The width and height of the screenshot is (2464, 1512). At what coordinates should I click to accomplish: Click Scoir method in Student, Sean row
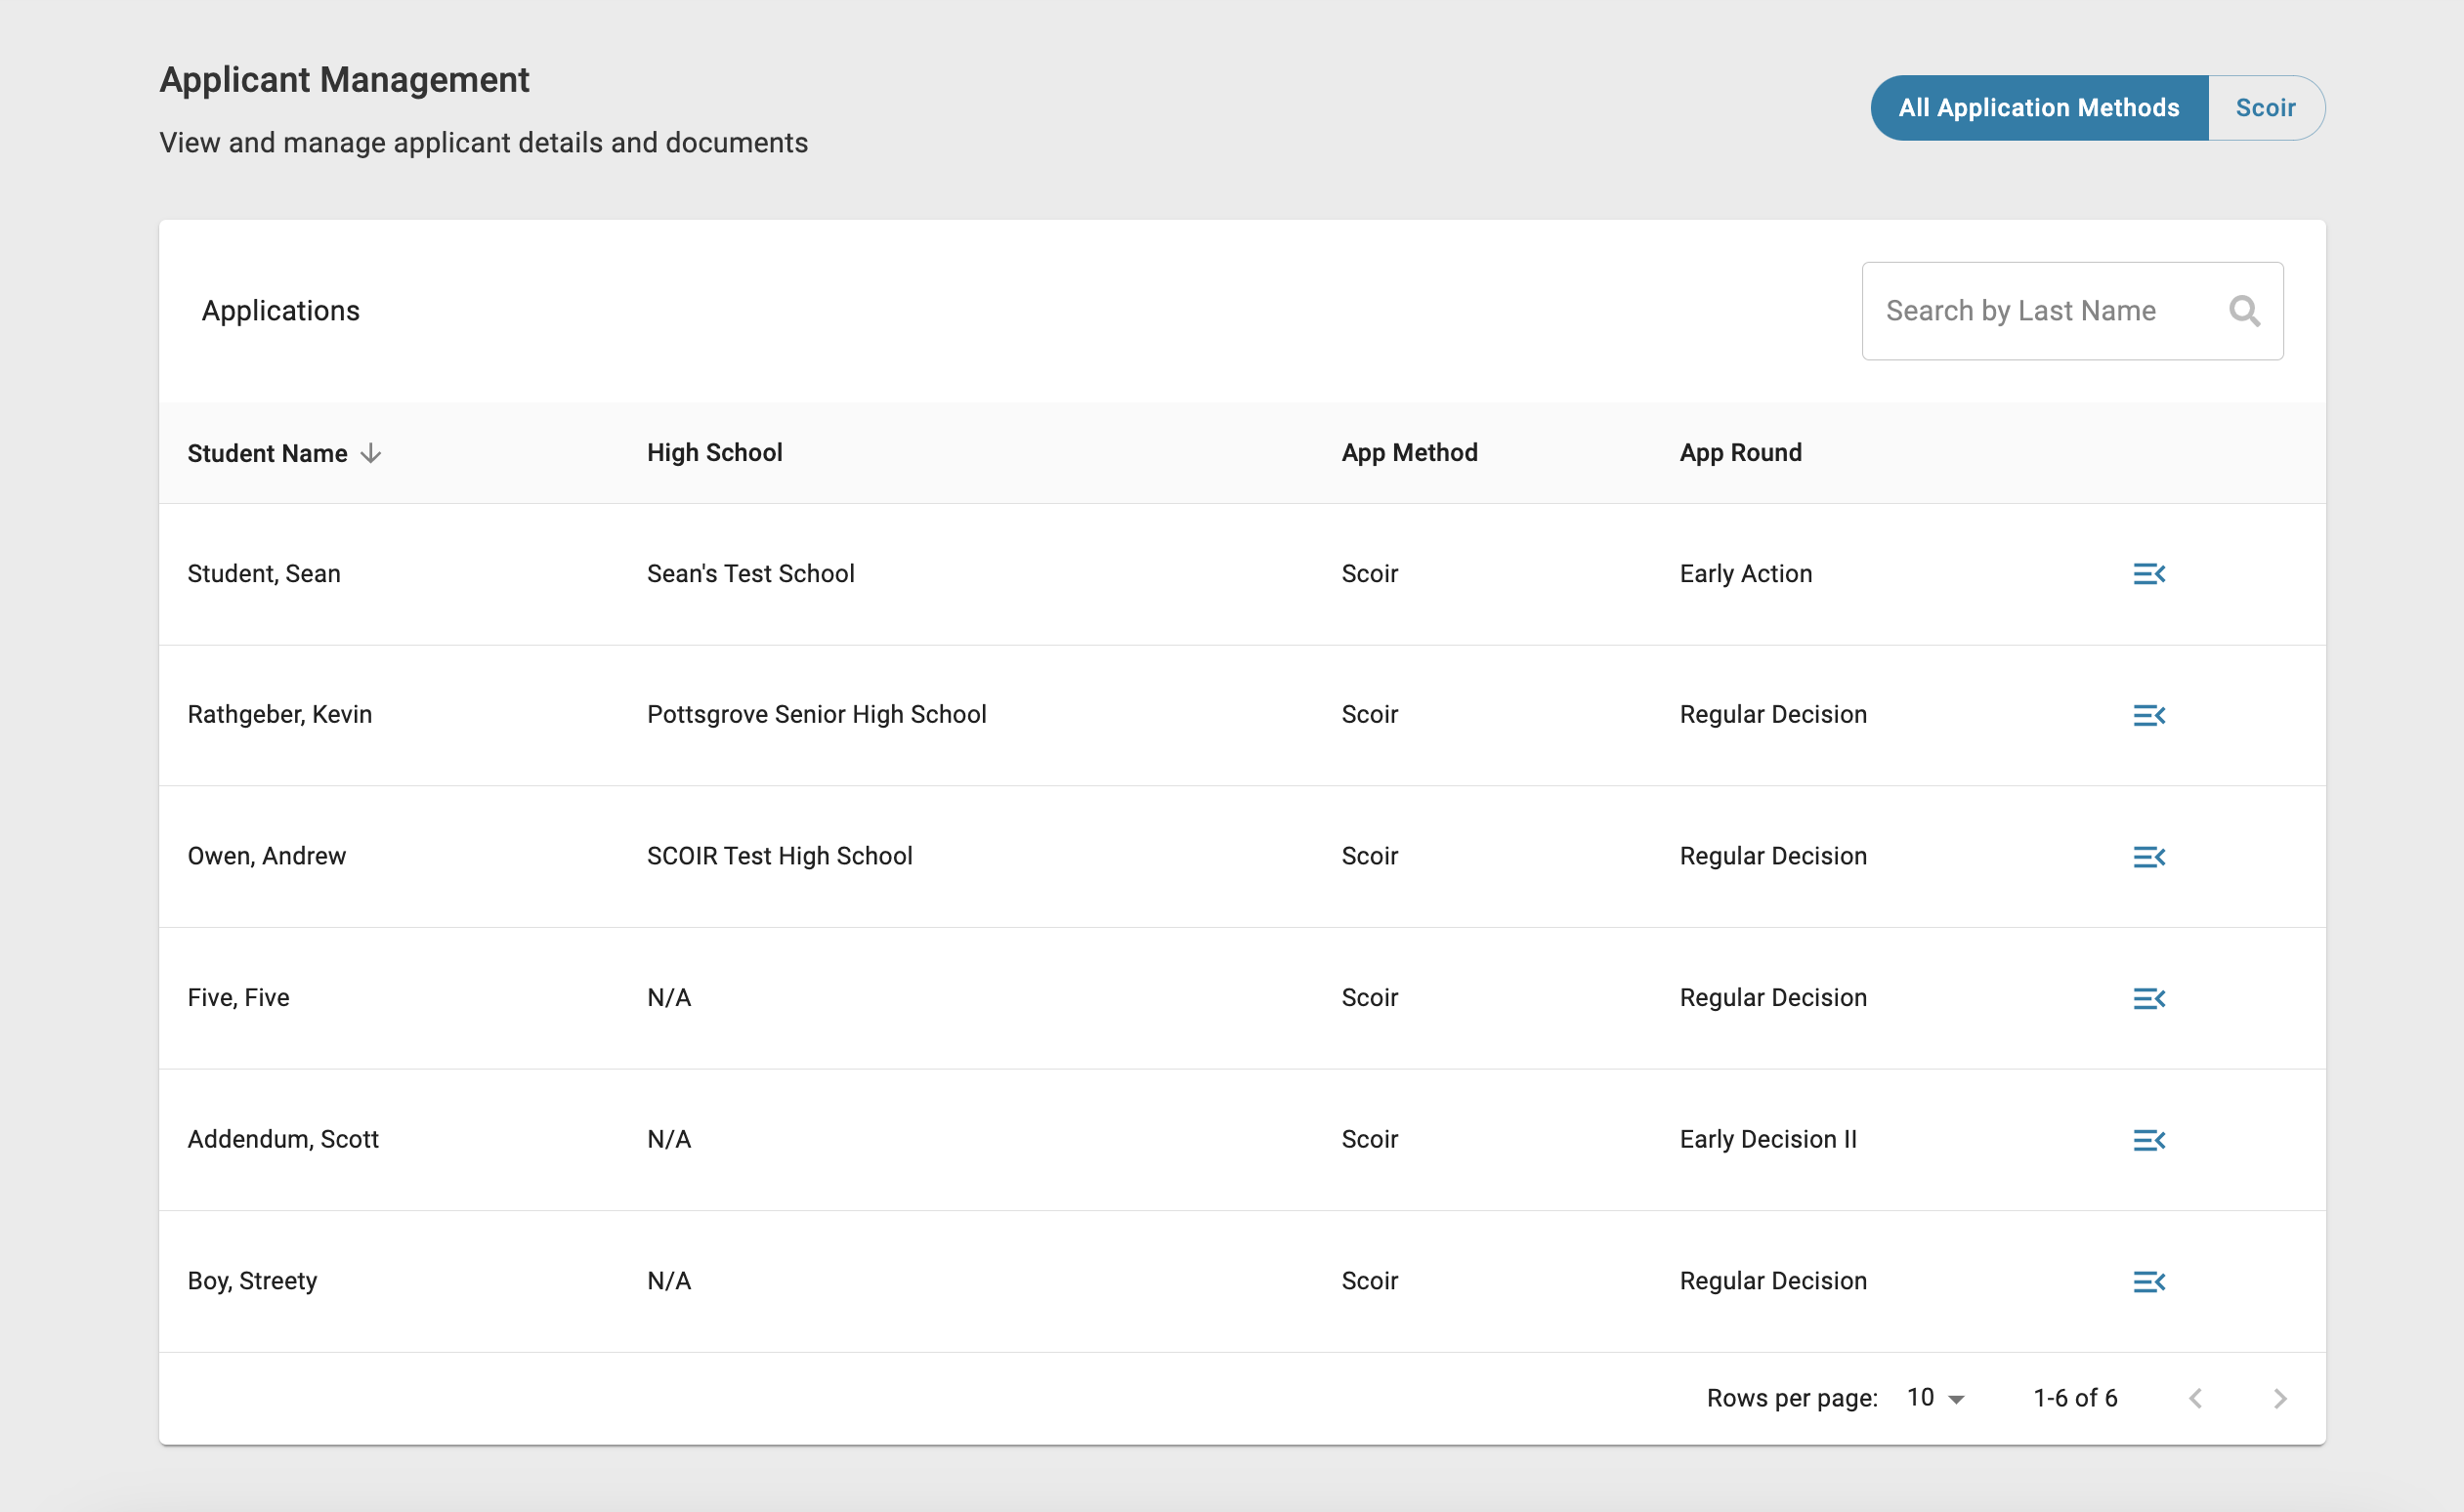(x=1369, y=574)
